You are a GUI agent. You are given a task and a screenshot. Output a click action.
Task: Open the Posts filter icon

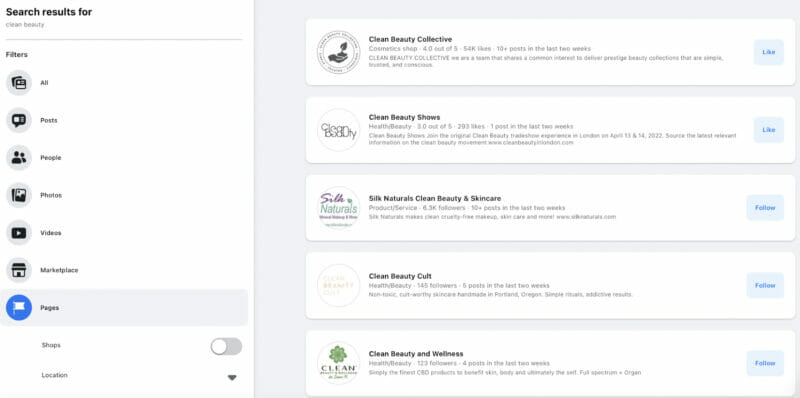click(x=19, y=120)
